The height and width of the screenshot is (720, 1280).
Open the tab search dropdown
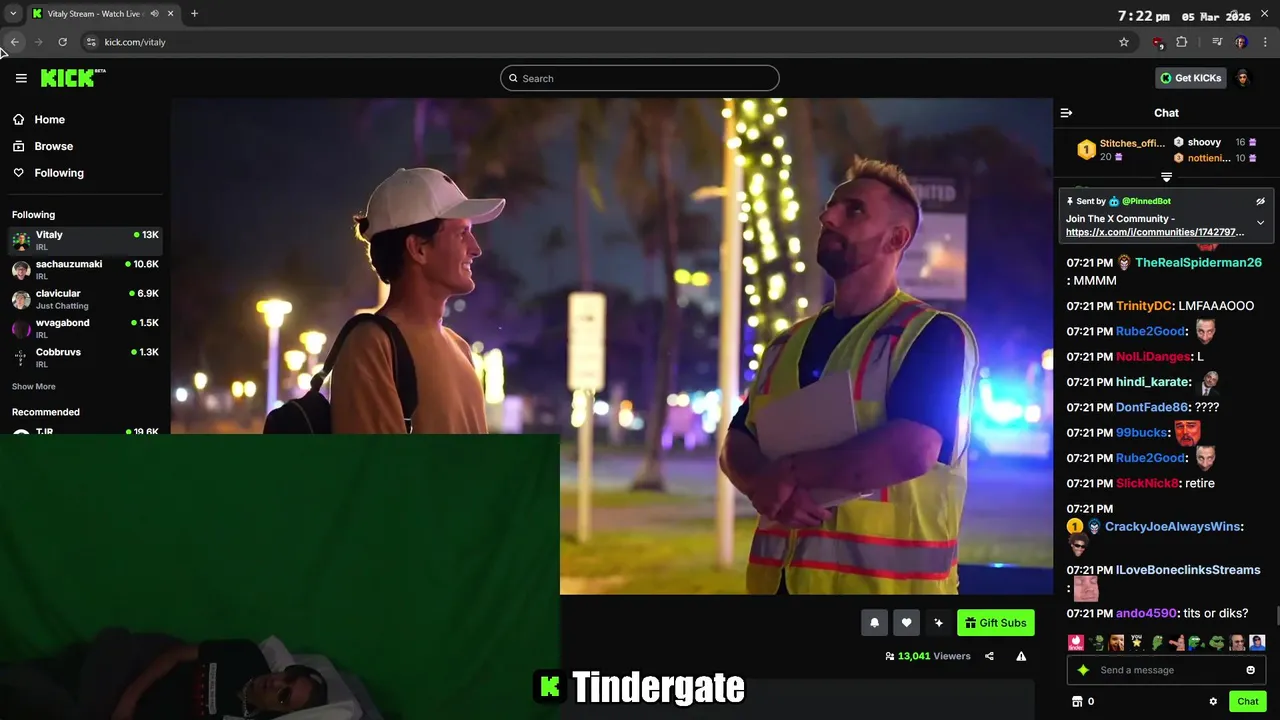click(x=13, y=14)
